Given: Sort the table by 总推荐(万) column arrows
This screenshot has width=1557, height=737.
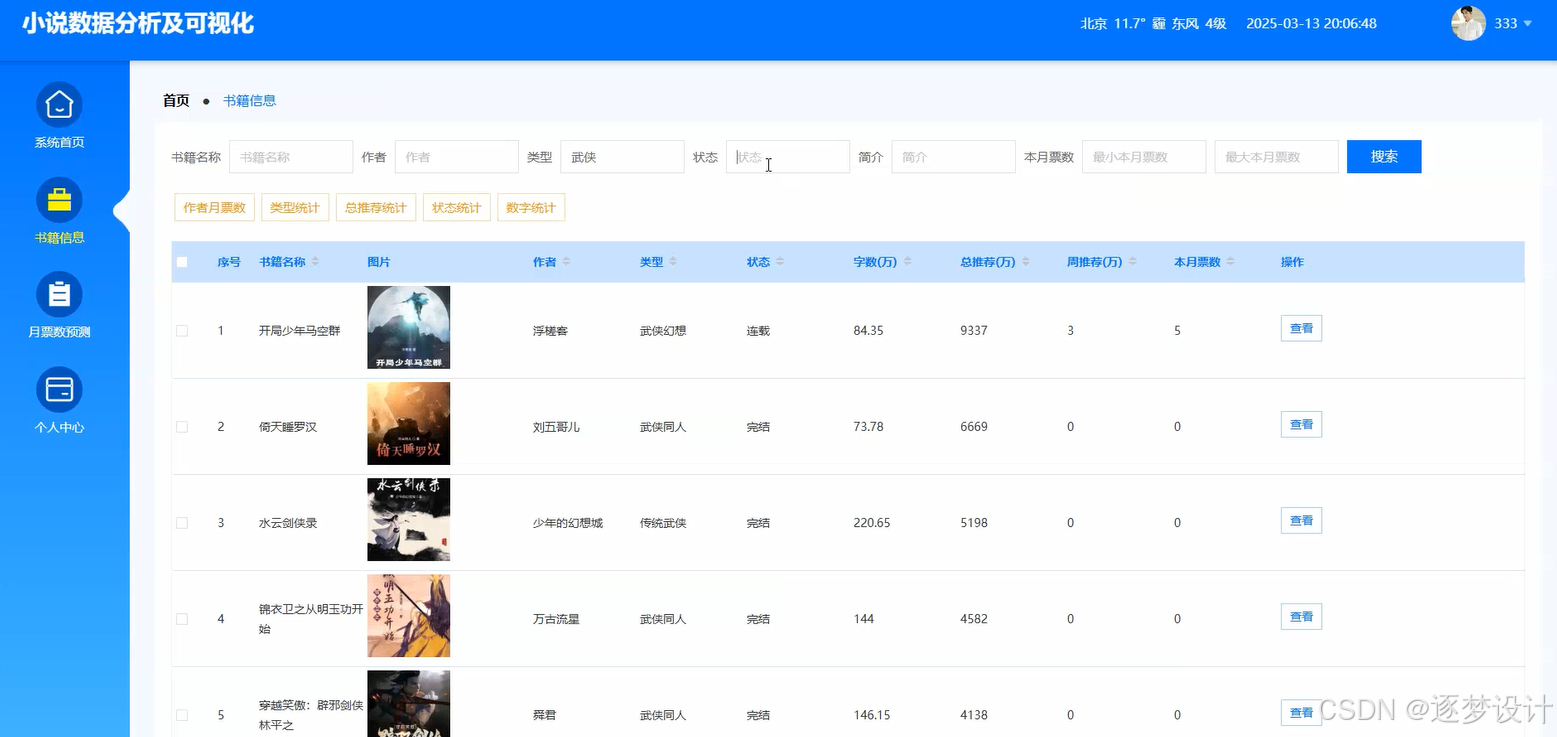Looking at the screenshot, I should pos(1027,261).
